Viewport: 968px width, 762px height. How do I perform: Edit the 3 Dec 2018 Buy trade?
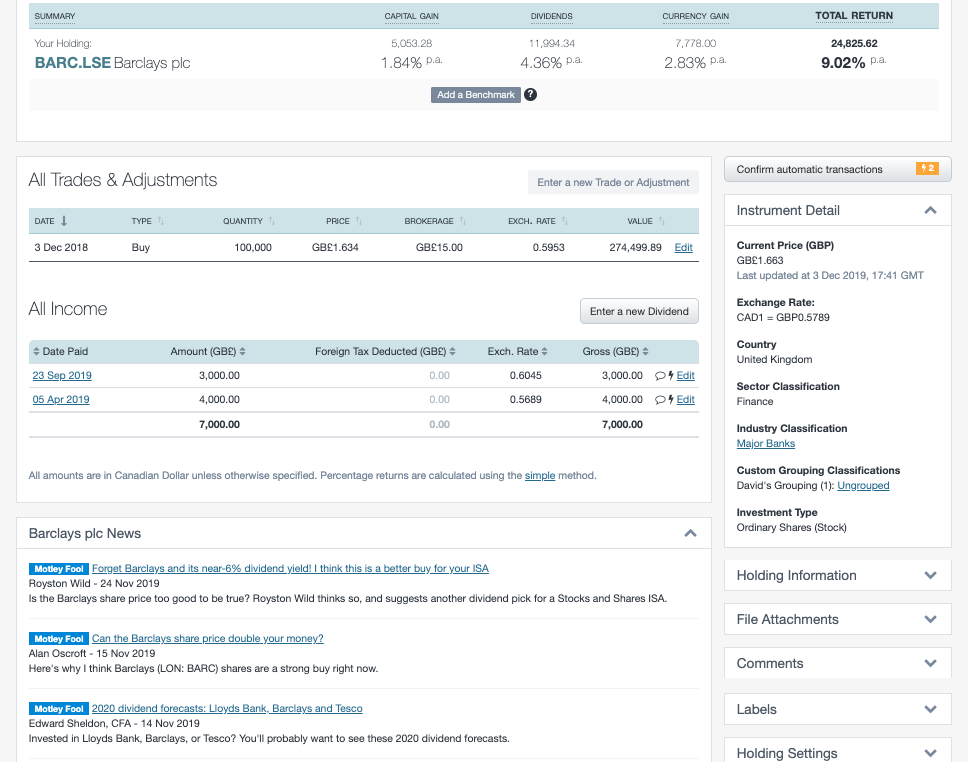(683, 247)
